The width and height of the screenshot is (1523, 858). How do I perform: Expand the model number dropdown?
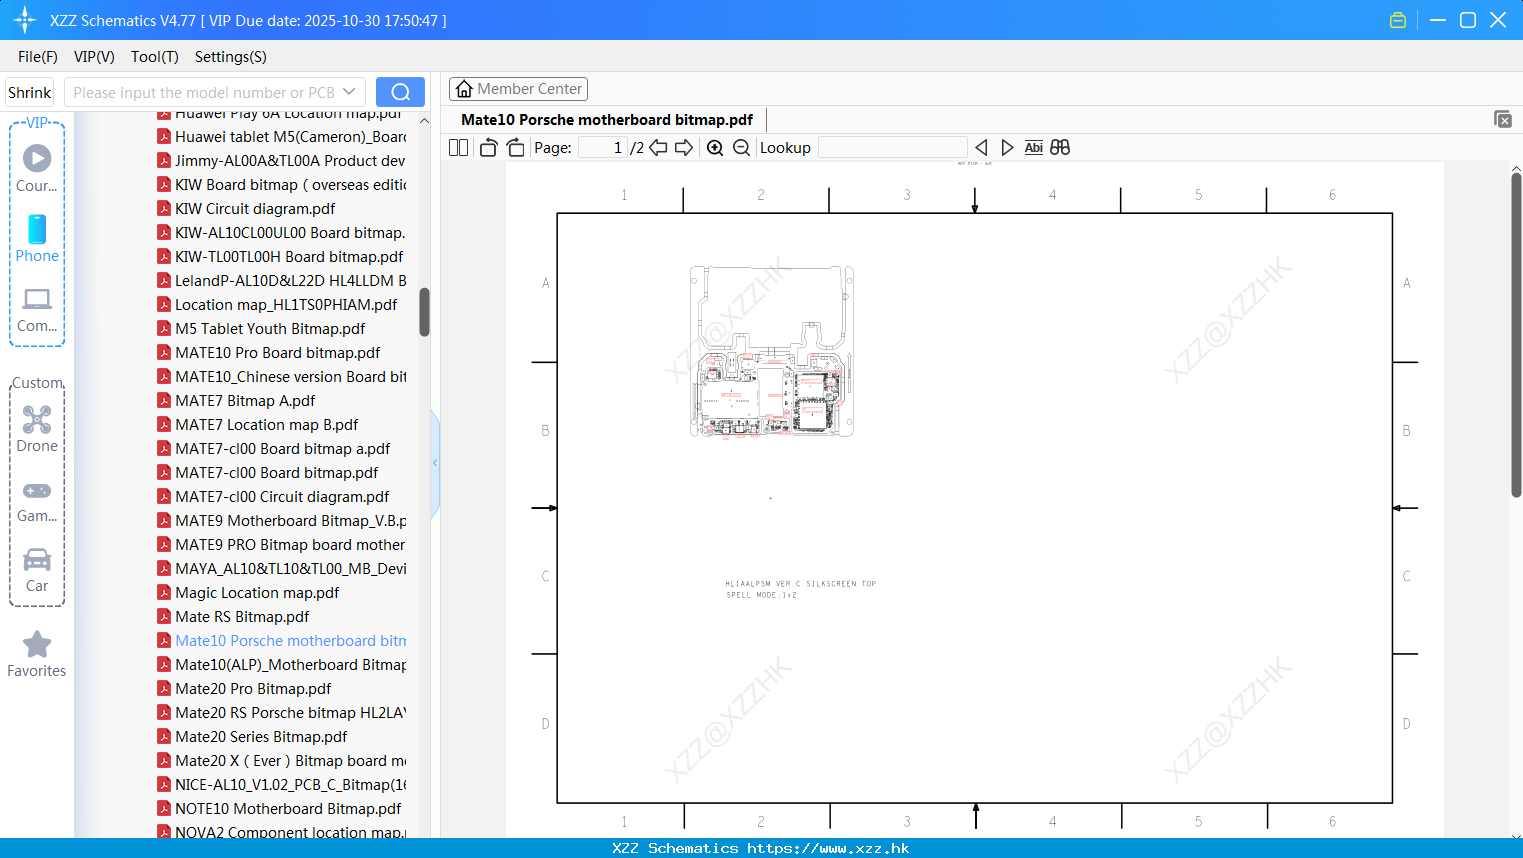[349, 92]
